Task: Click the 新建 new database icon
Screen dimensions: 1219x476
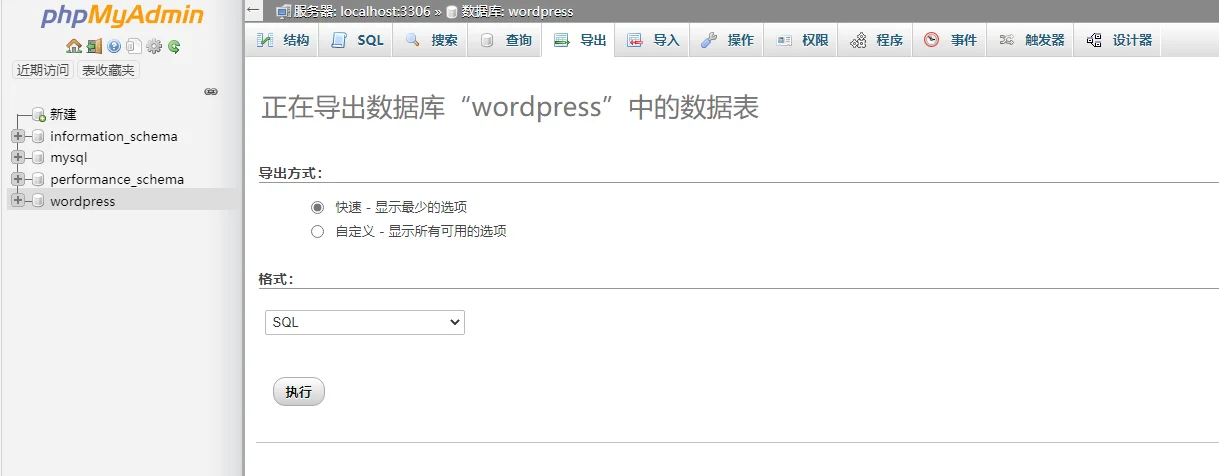Action: click(39, 115)
